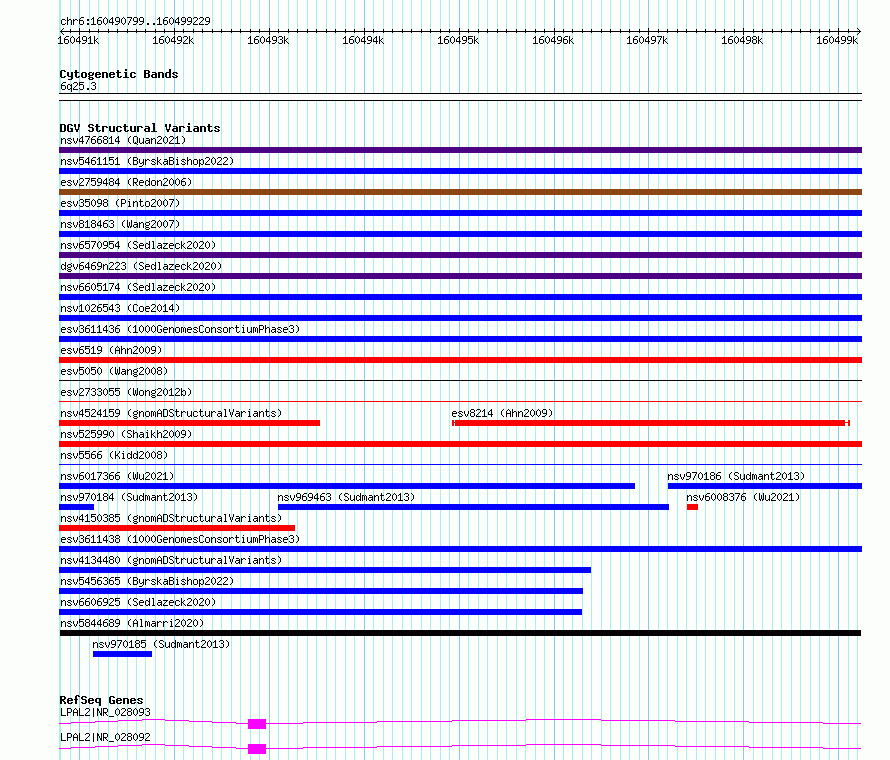
Task: Click the red nsv4150385 variant bar
Action: 177,528
